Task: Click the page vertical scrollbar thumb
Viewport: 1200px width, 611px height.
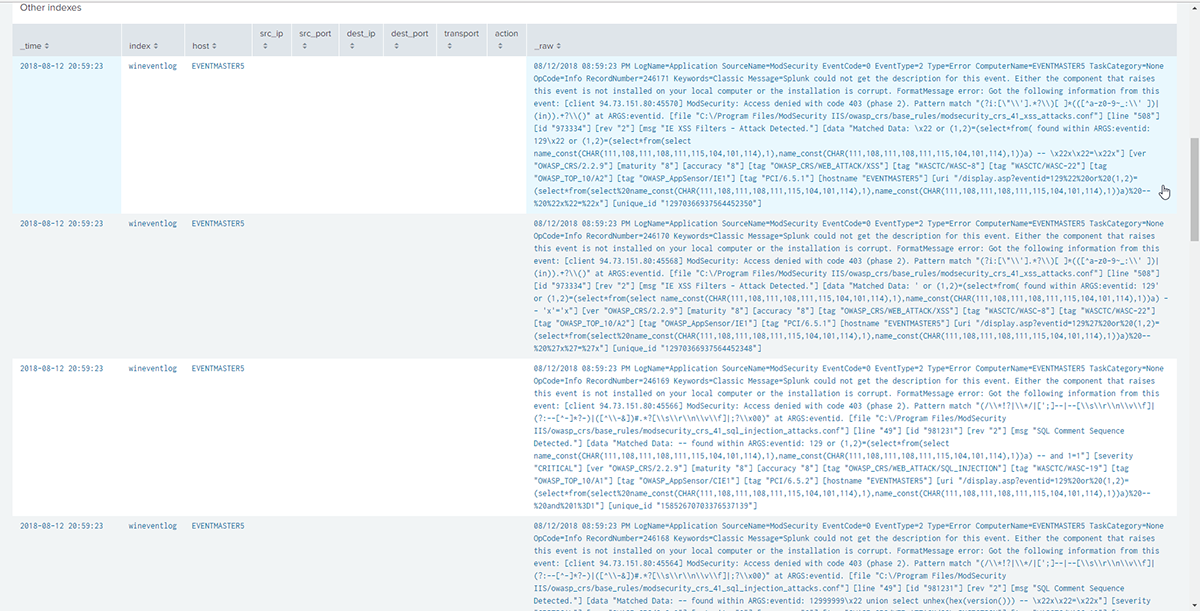Action: pos(1194,190)
